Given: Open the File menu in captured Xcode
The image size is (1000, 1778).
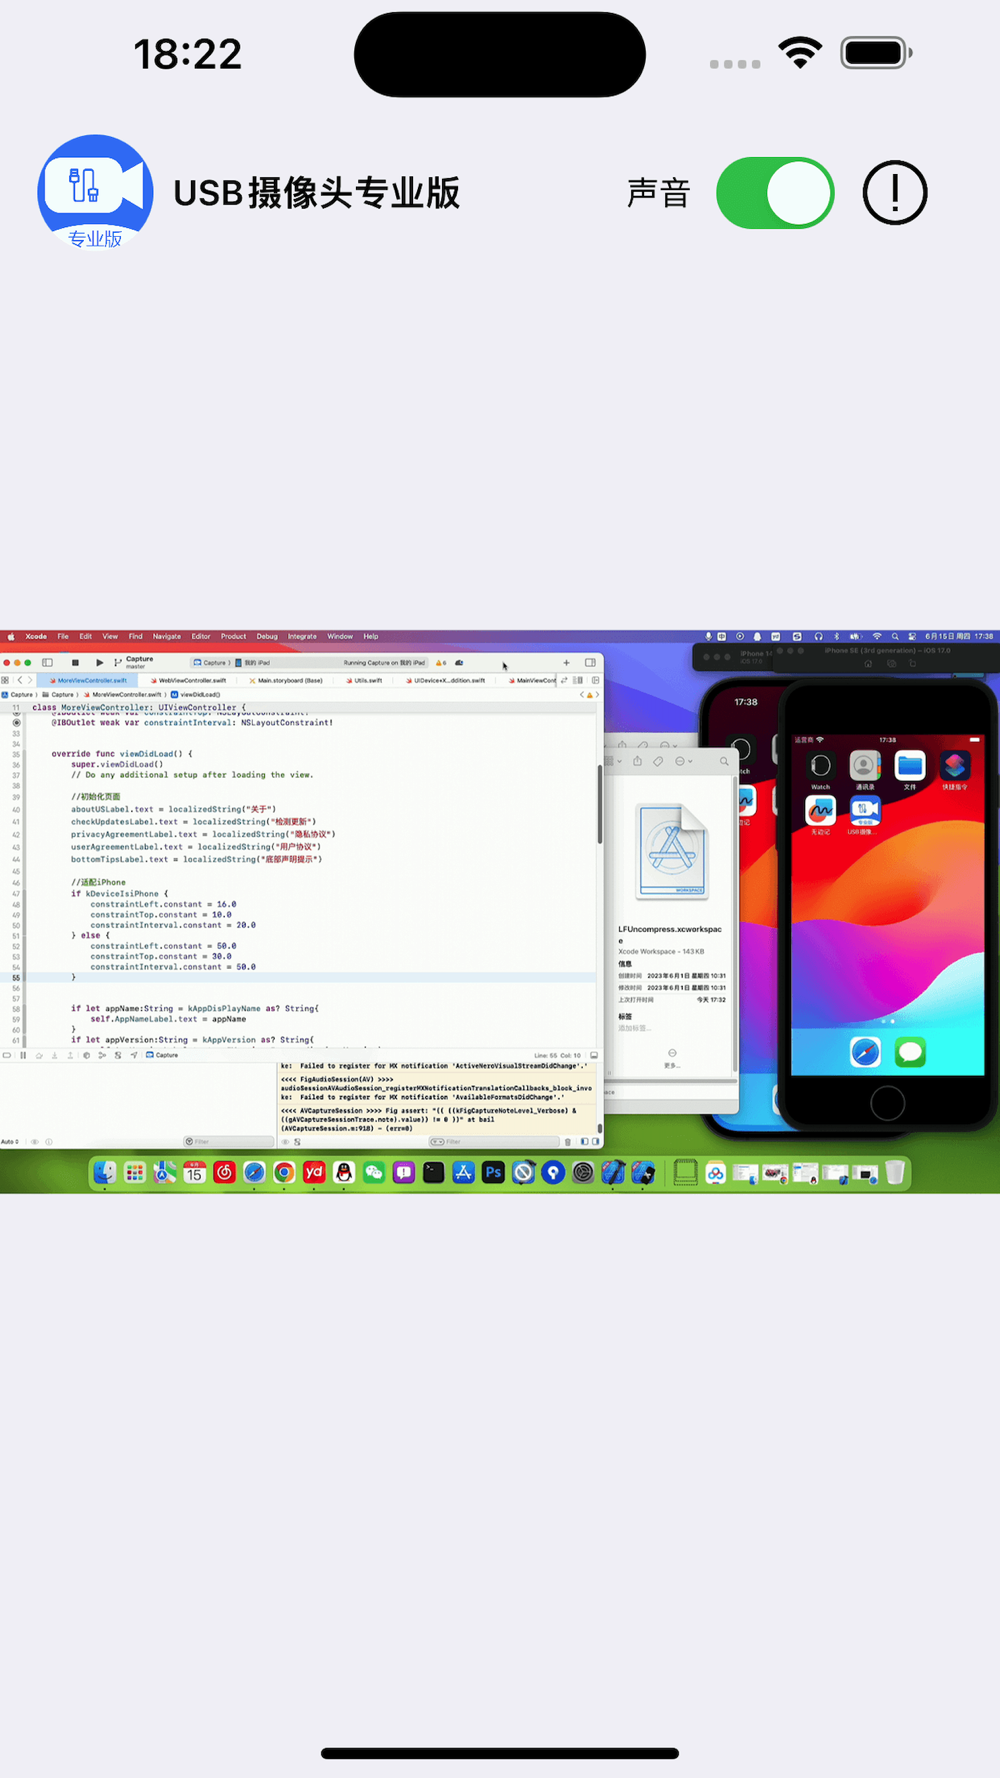Looking at the screenshot, I should (63, 636).
